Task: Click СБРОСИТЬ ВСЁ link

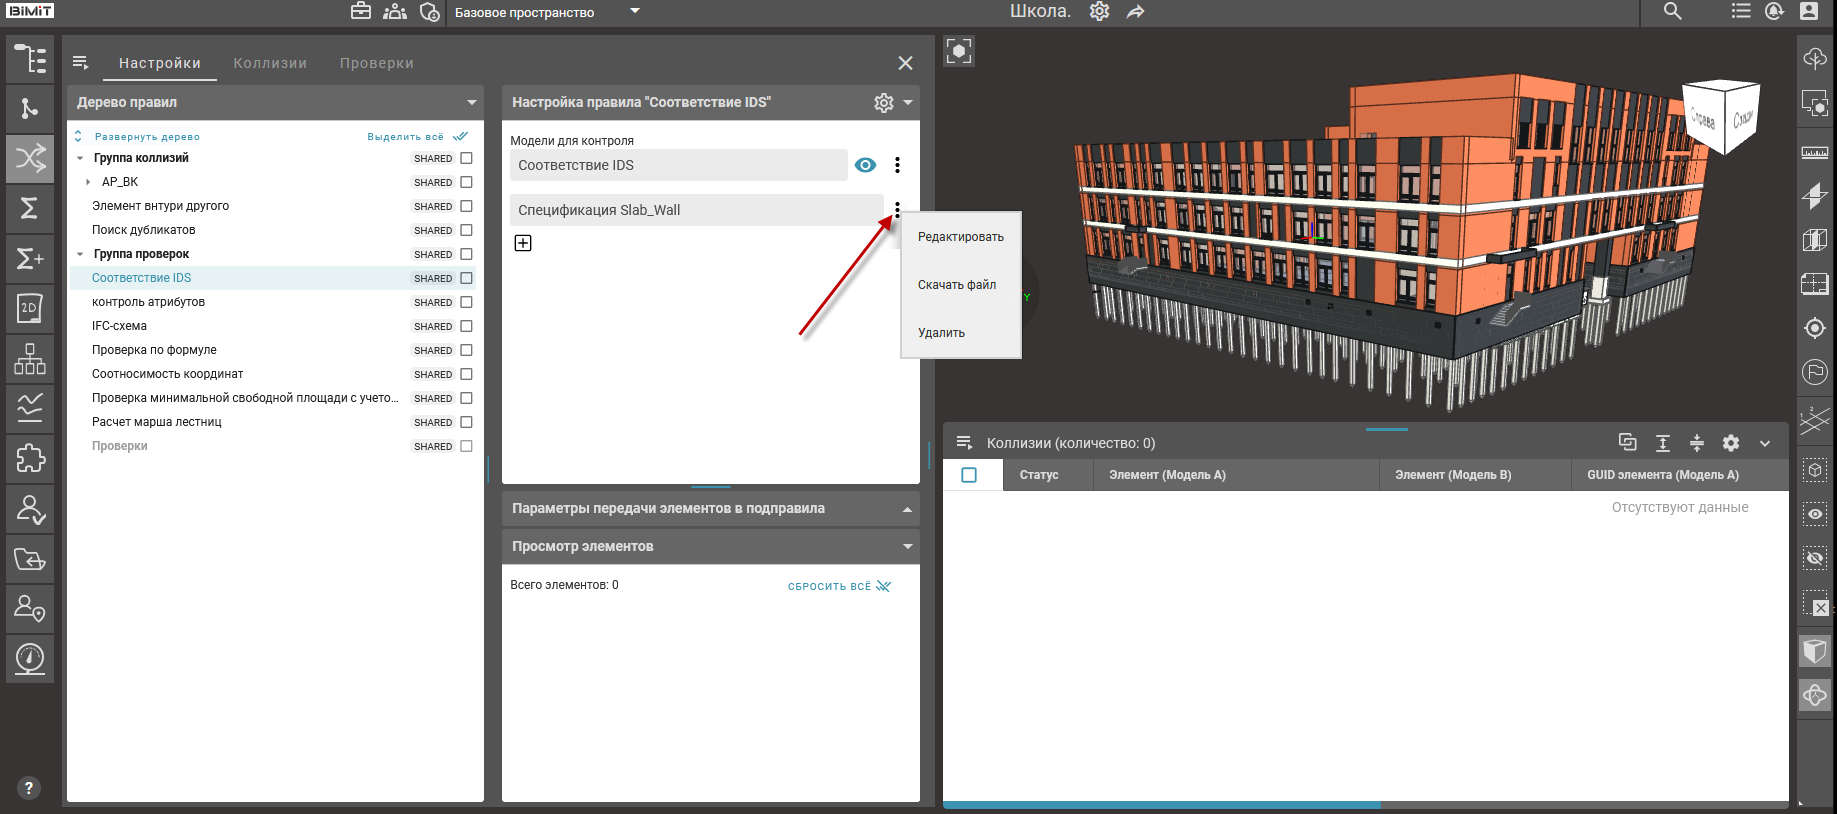Action: (829, 586)
